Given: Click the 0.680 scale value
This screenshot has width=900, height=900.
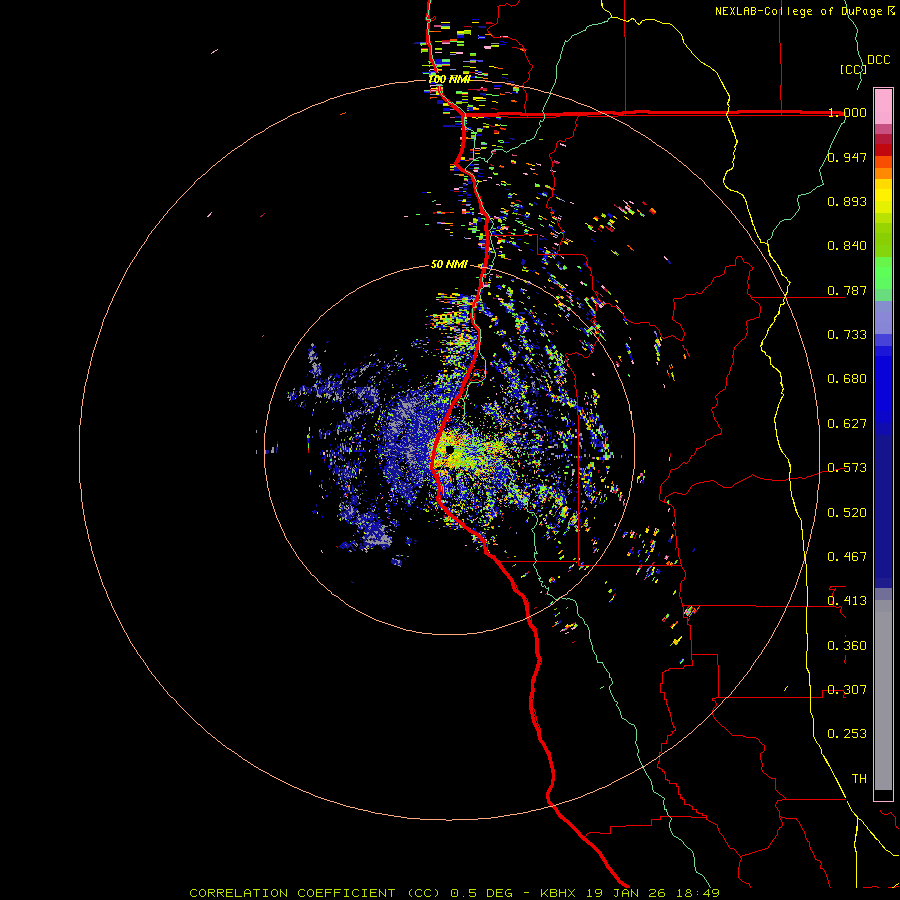Looking at the screenshot, I should [x=847, y=379].
